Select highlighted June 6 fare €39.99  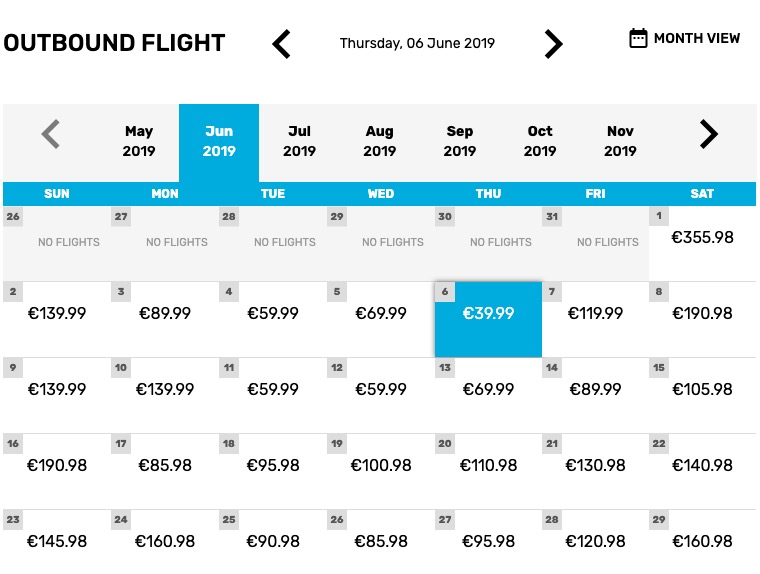coord(488,319)
